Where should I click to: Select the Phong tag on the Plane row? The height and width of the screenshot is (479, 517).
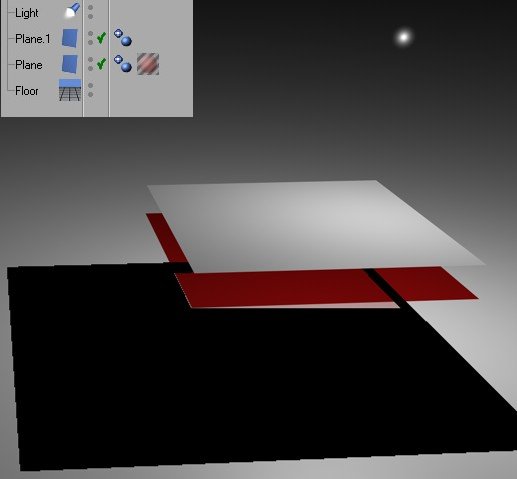123,64
